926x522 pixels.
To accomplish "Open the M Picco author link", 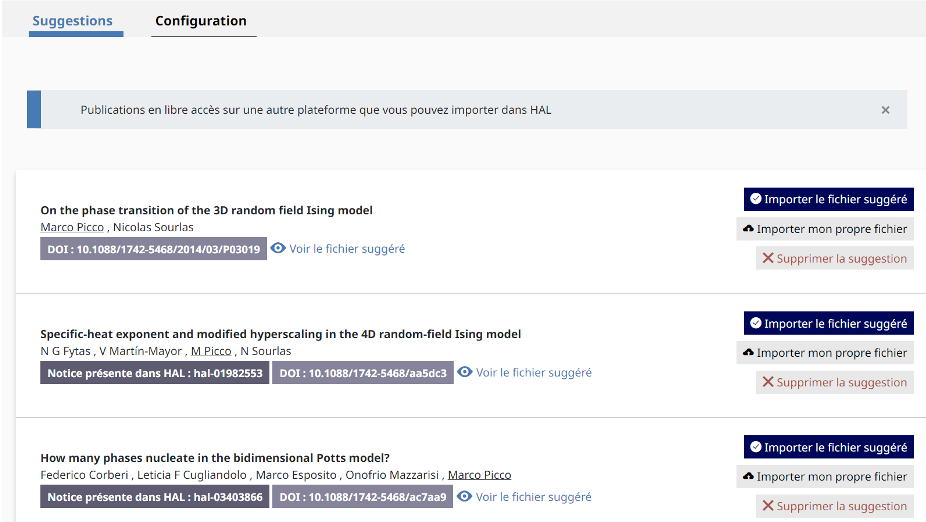I will tap(211, 351).
